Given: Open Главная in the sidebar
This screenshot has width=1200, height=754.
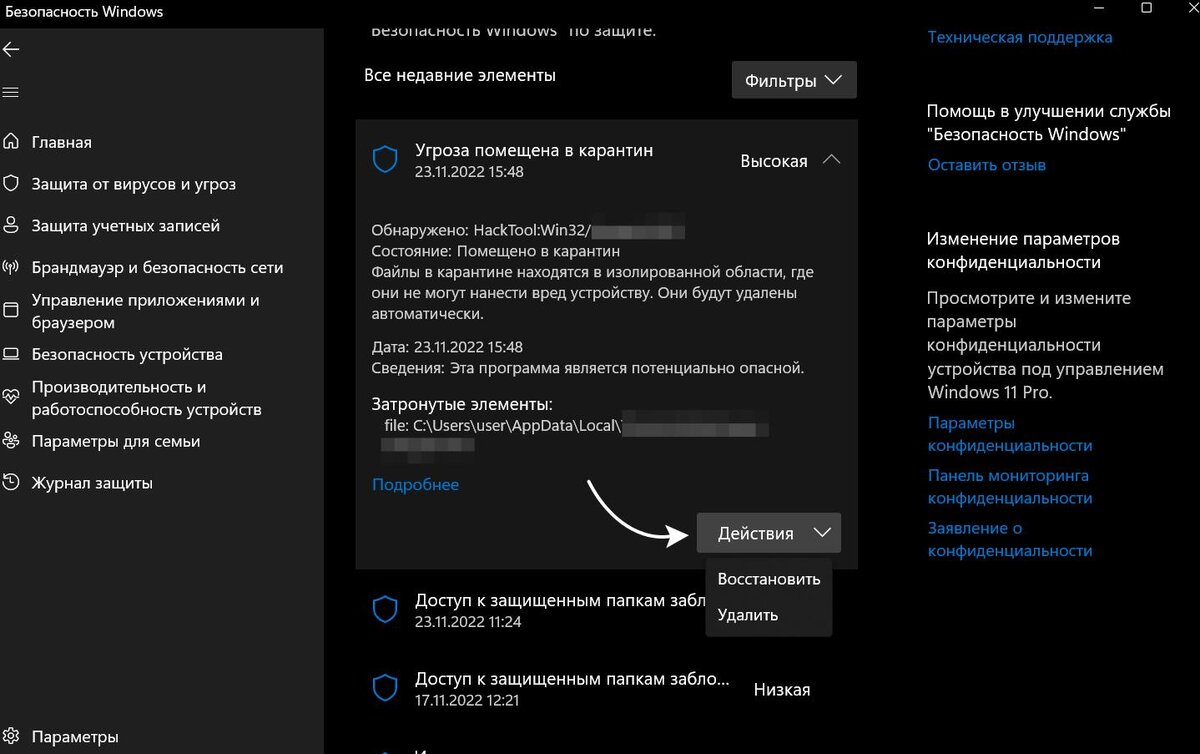Looking at the screenshot, I should pyautogui.click(x=61, y=142).
